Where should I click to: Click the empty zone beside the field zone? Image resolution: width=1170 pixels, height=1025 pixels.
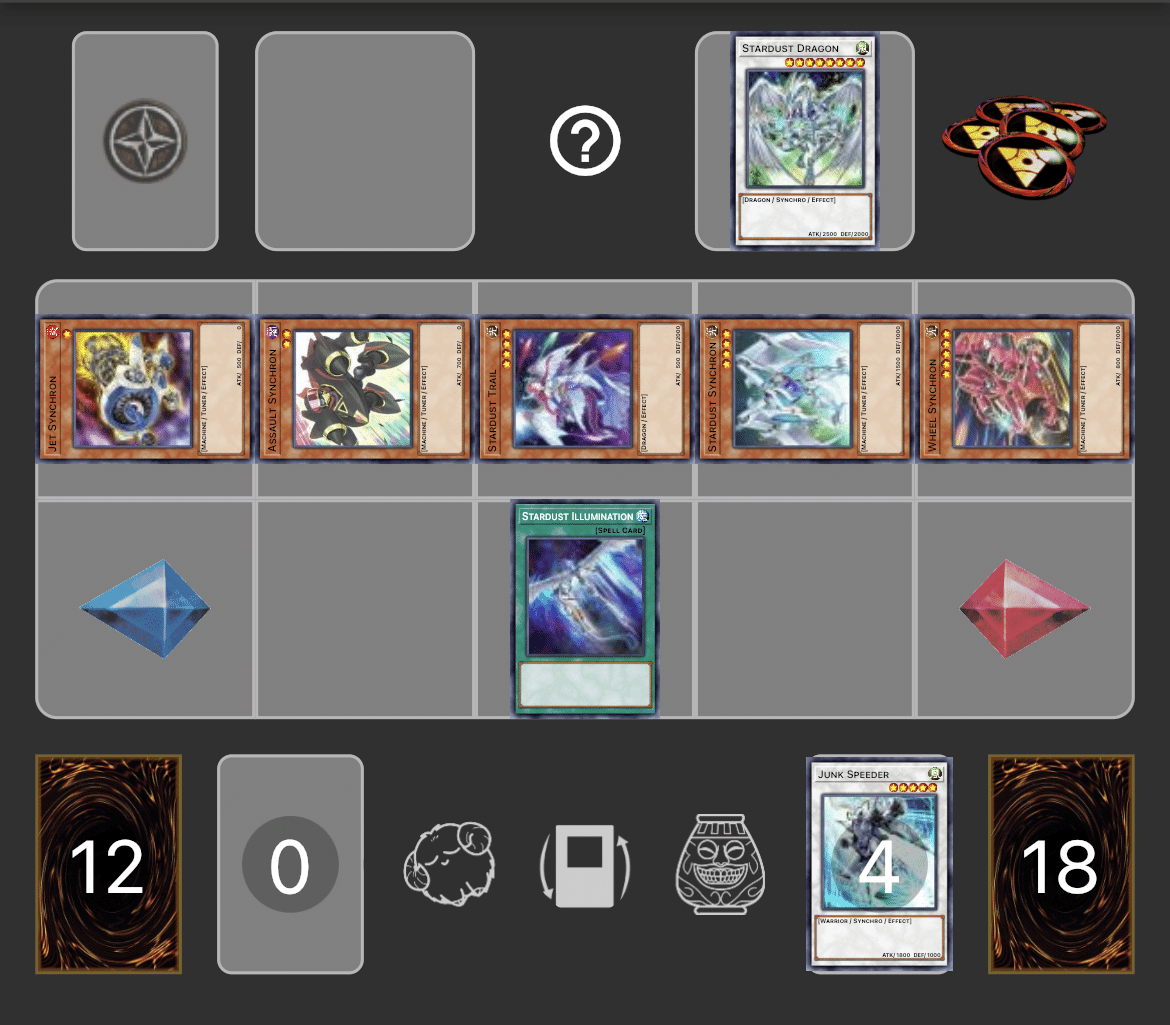(x=365, y=141)
